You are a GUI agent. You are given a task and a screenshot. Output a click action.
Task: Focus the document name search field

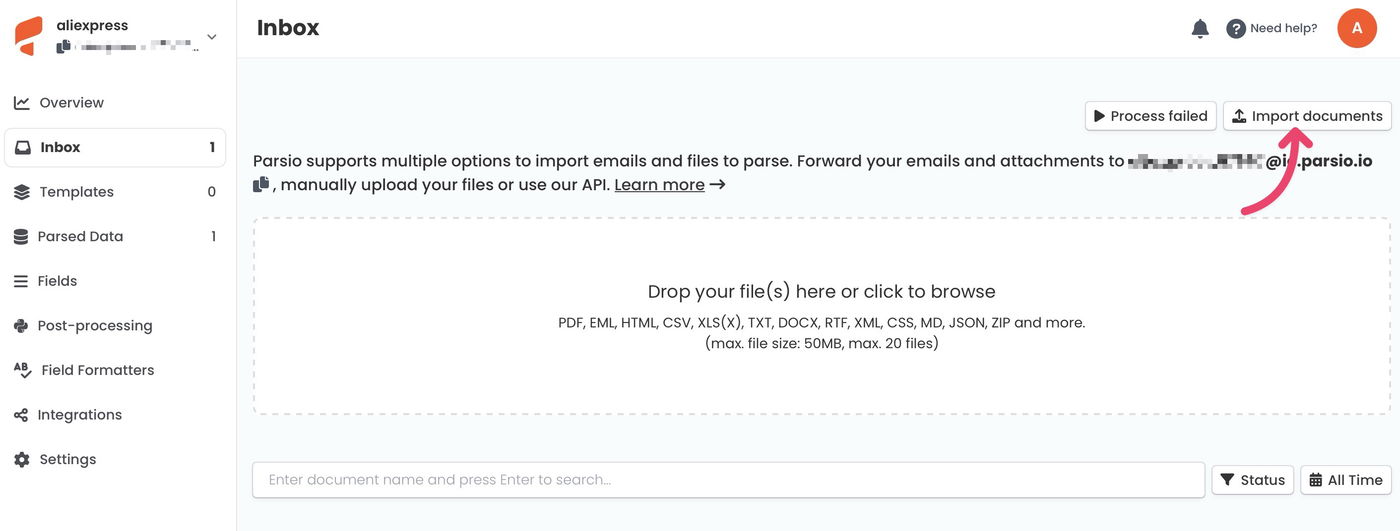coord(728,480)
